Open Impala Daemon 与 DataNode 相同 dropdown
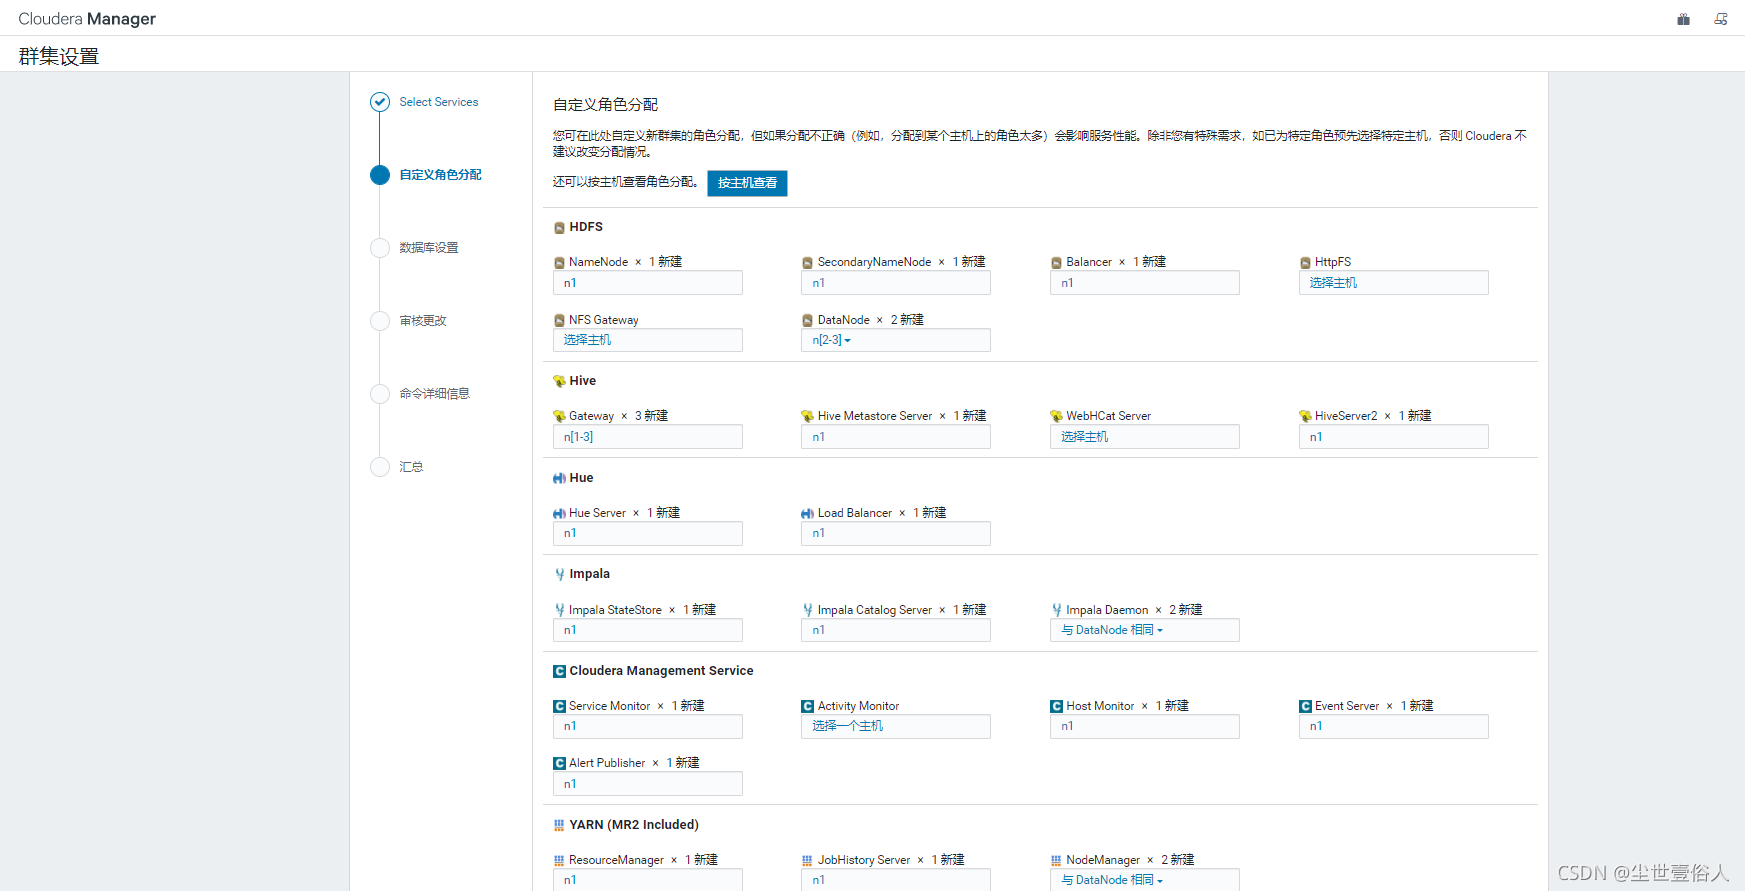 [x=1112, y=630]
